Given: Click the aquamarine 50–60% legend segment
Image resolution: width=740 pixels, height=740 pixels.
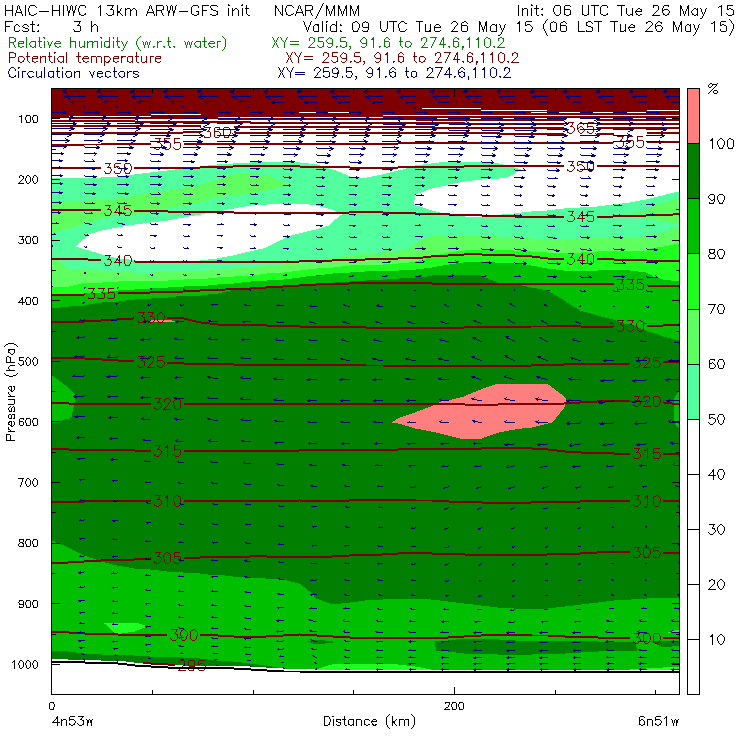Looking at the screenshot, I should click(693, 392).
